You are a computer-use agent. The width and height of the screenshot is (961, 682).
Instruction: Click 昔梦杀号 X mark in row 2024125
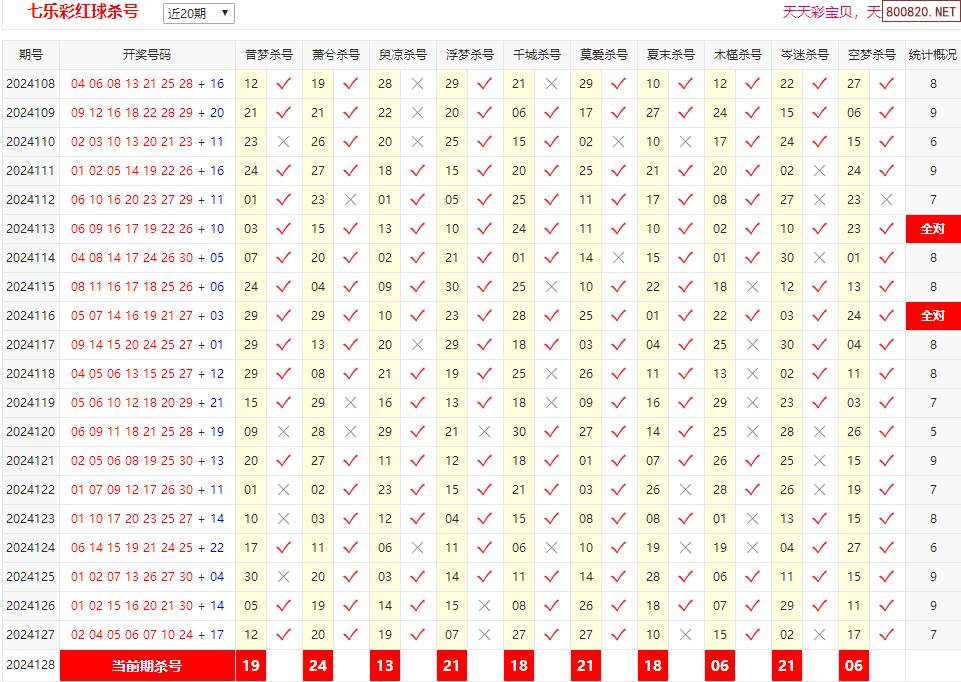283,577
